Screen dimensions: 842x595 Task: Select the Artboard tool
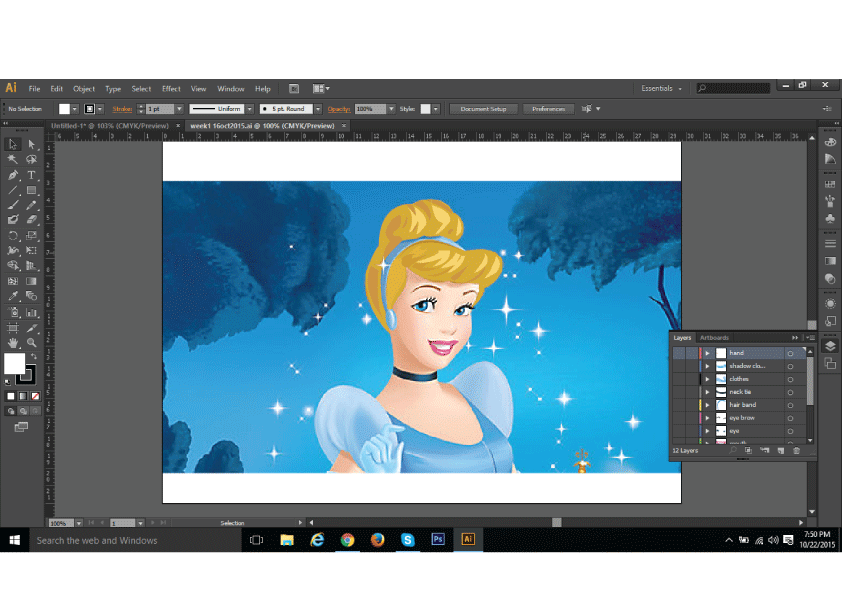pyautogui.click(x=13, y=328)
